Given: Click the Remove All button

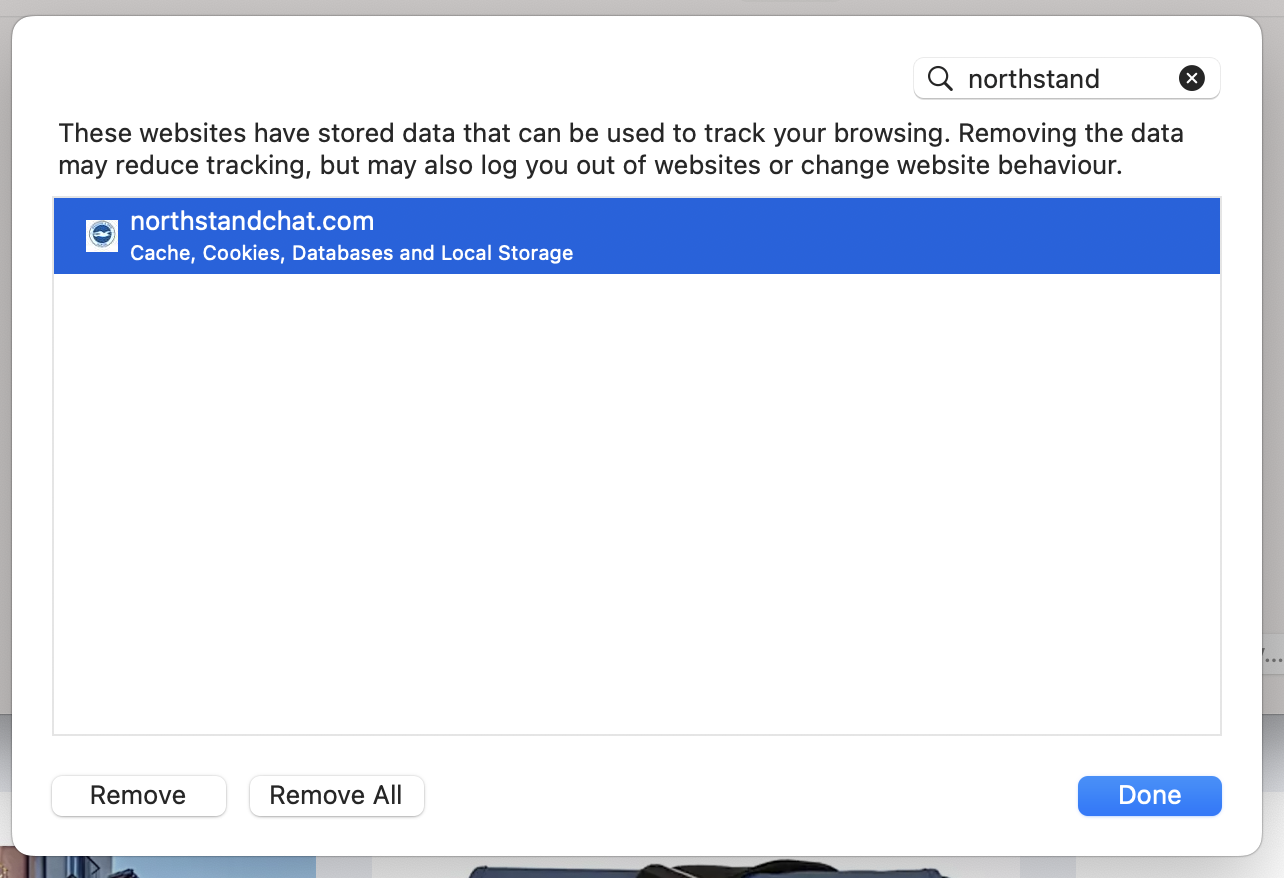Looking at the screenshot, I should point(336,795).
